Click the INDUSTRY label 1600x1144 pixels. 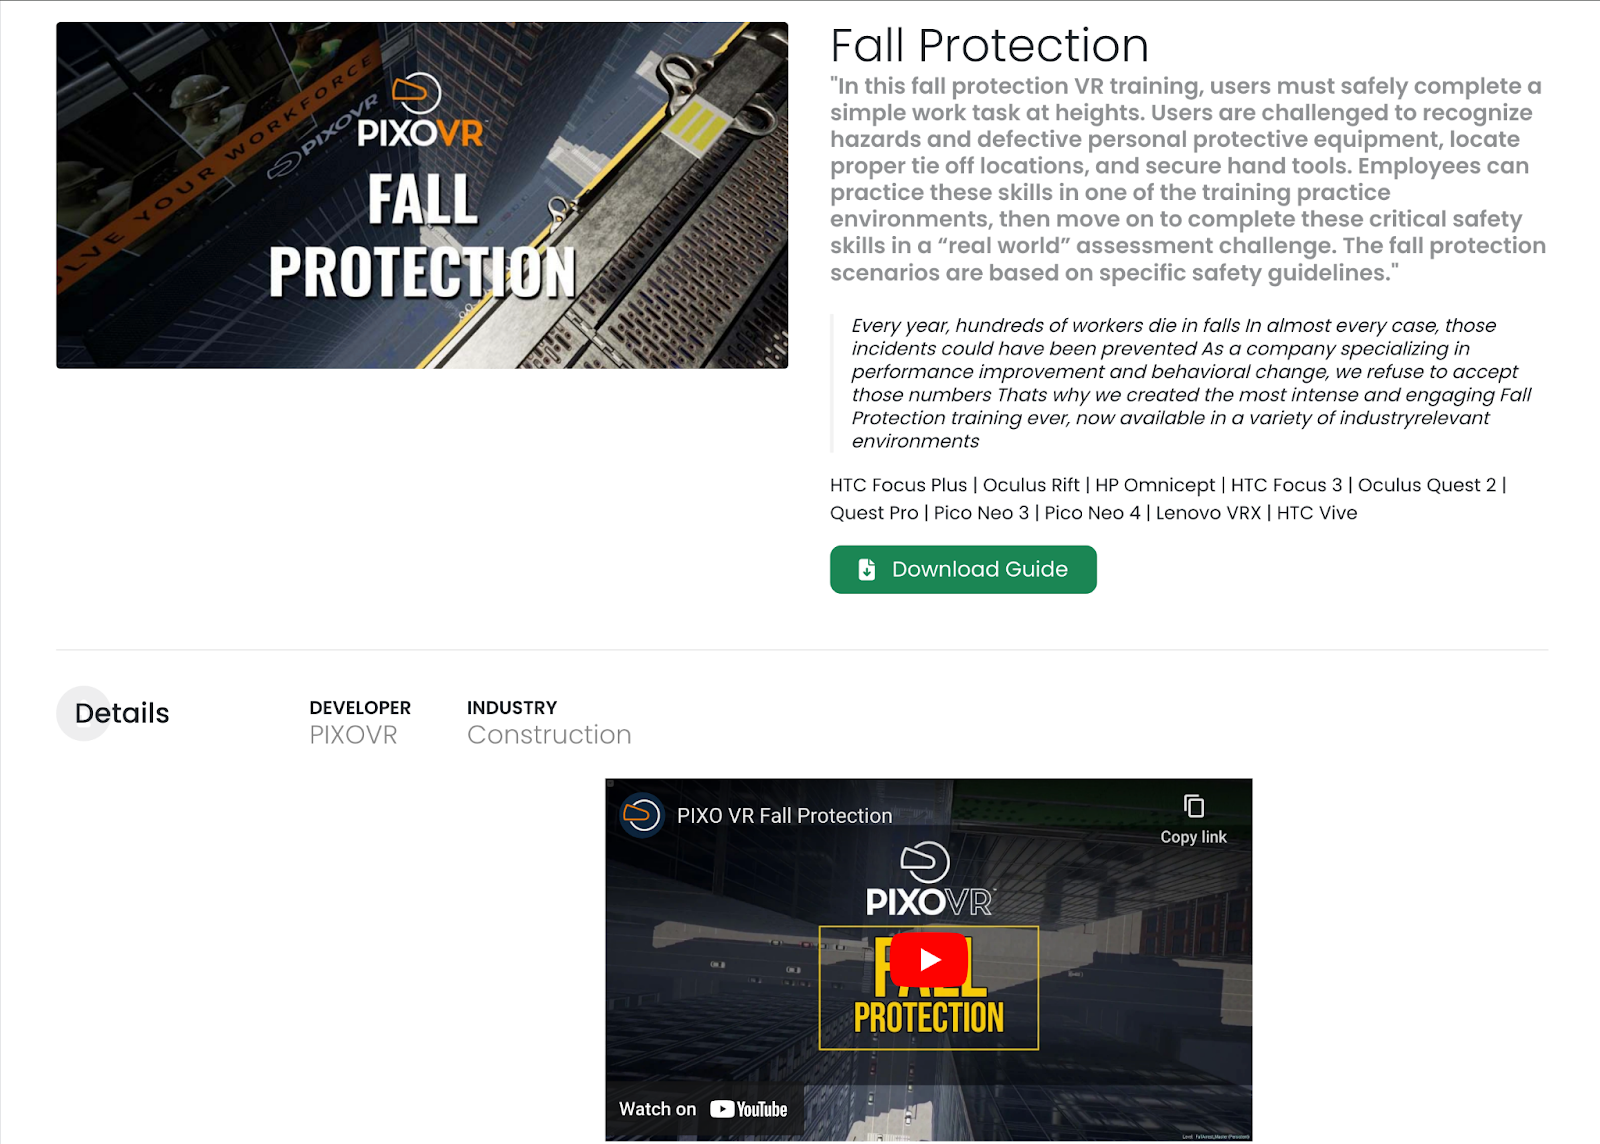[x=512, y=708]
